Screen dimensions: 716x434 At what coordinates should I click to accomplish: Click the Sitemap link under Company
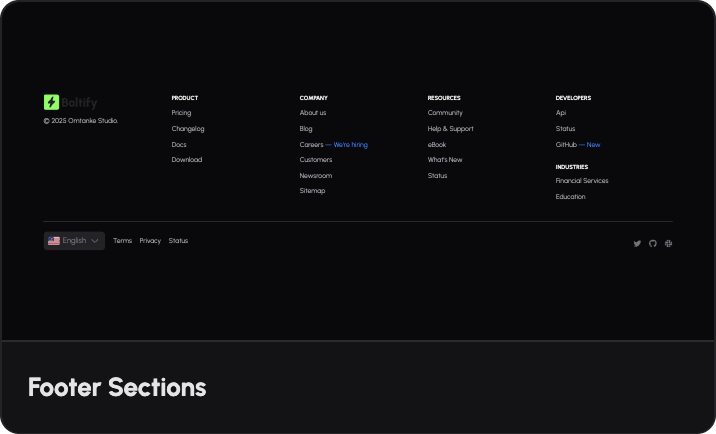[312, 191]
